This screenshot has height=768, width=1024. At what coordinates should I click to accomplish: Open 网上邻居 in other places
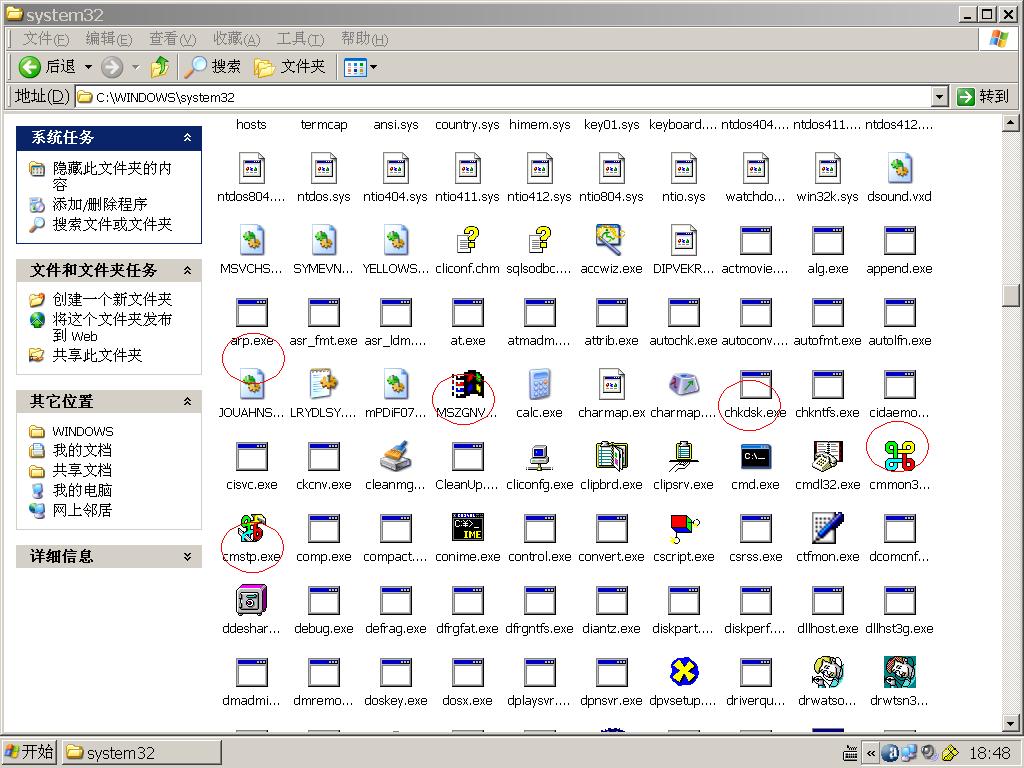point(82,509)
